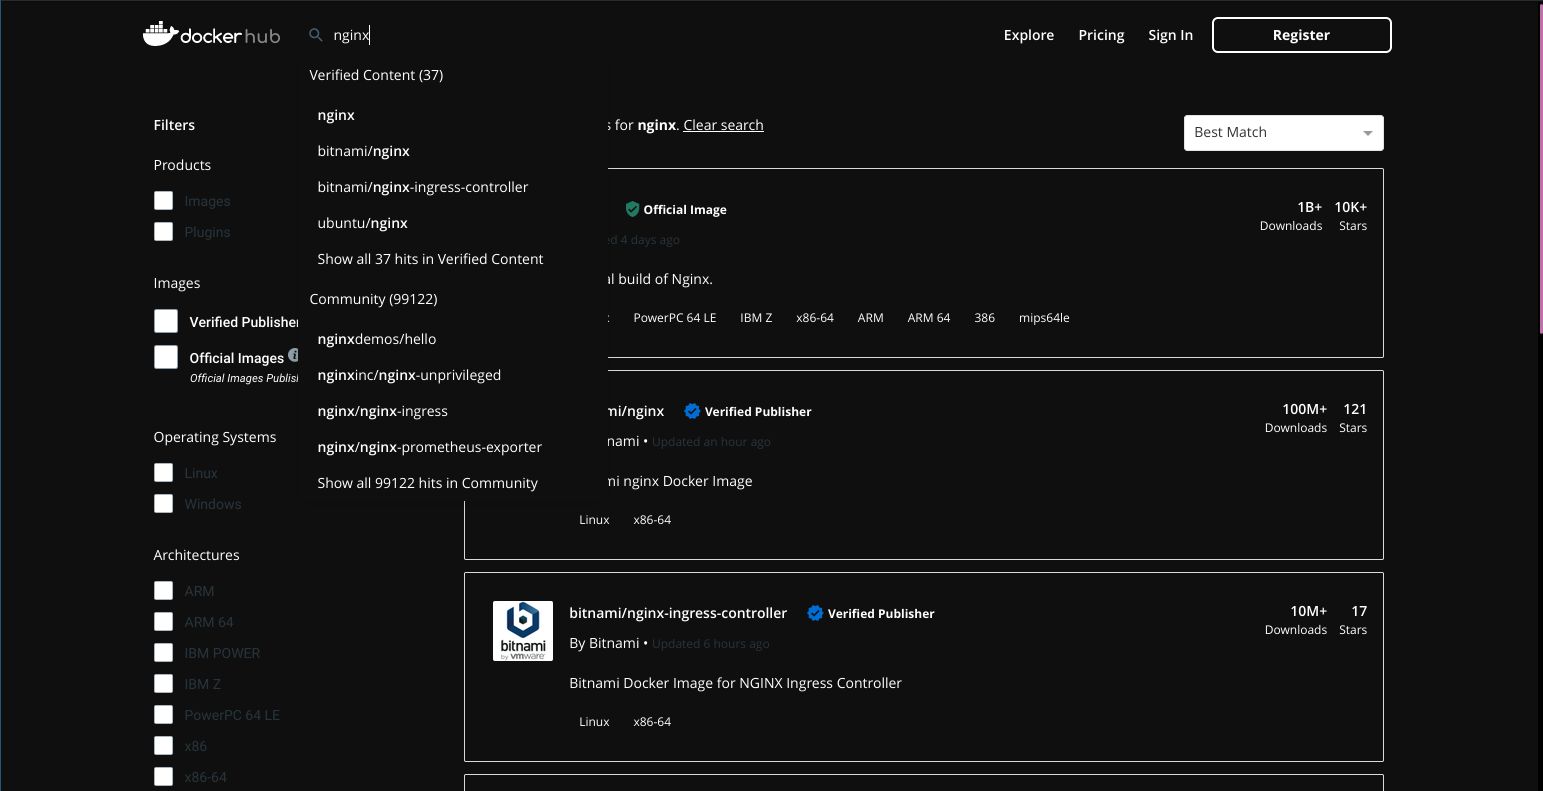Enable the Verified Publisher filter
This screenshot has width=1543, height=791.
pos(166,321)
